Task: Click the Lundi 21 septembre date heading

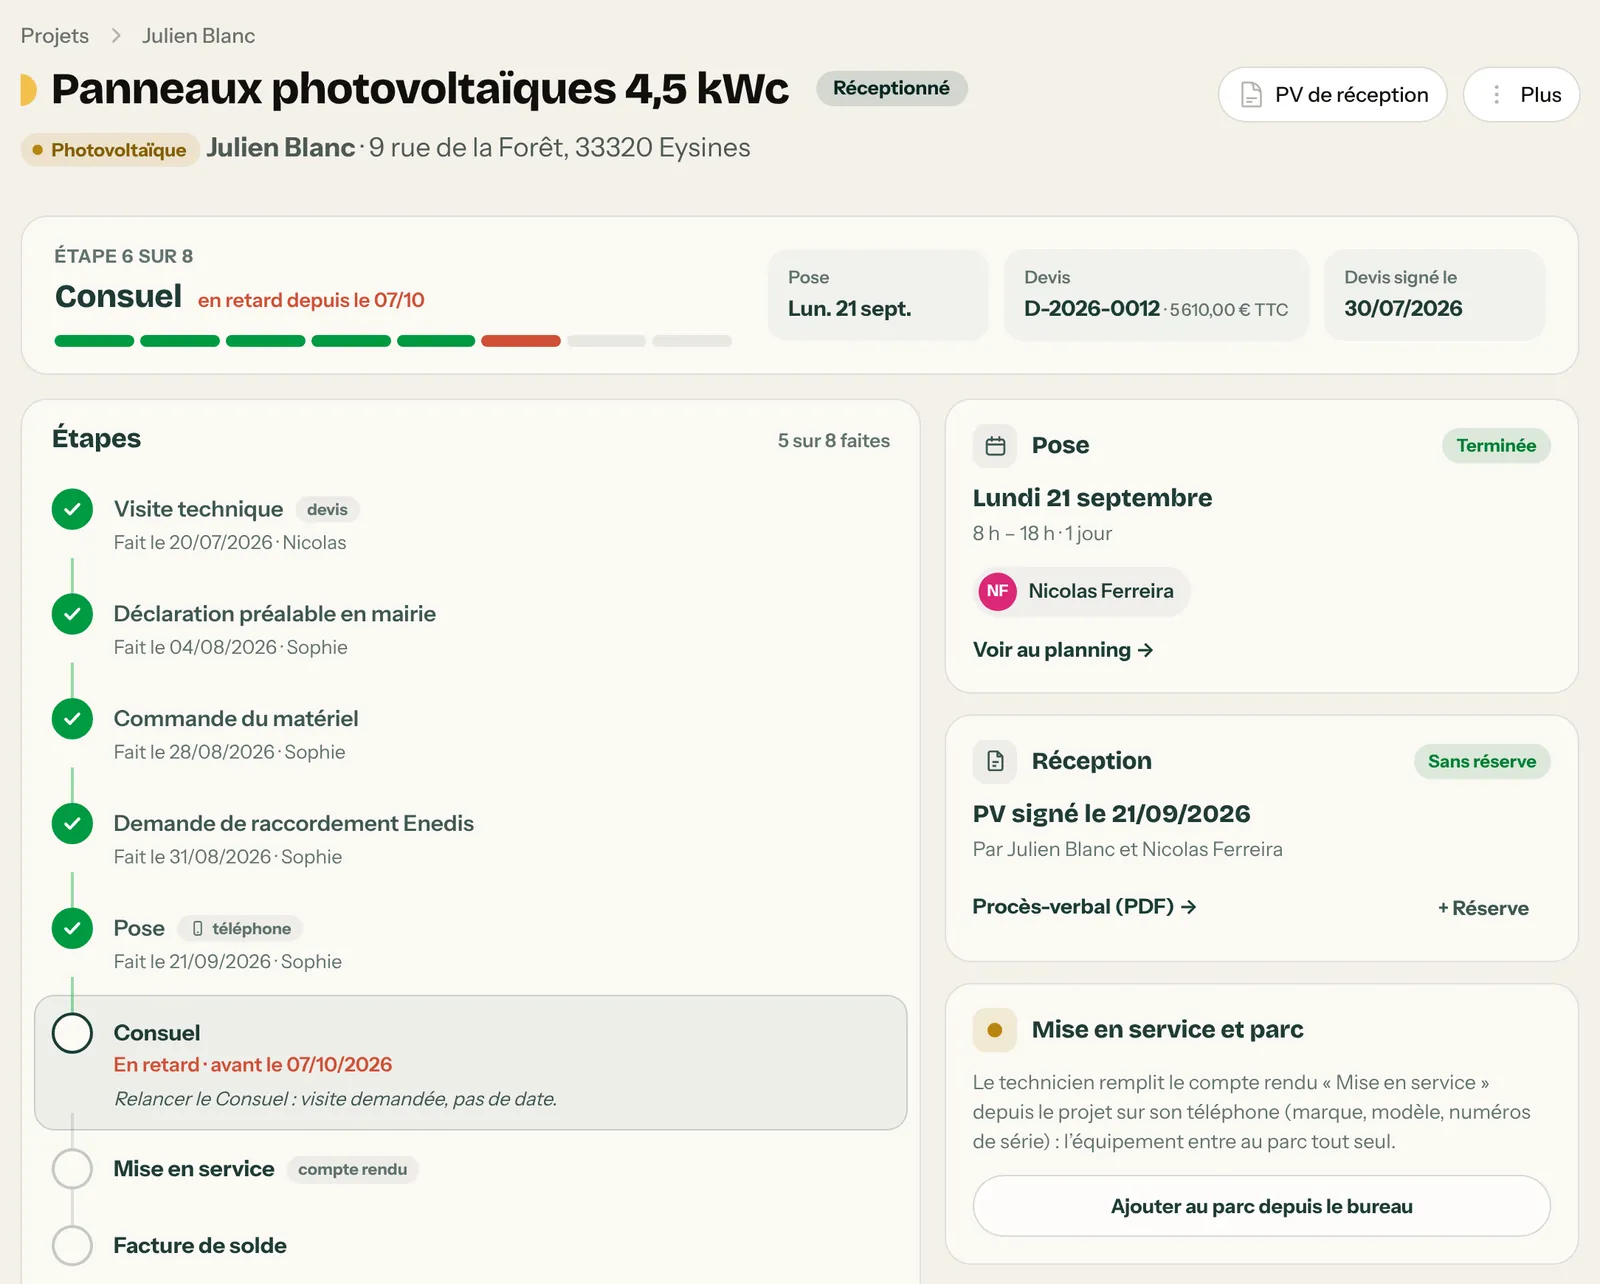Action: click(x=1092, y=498)
